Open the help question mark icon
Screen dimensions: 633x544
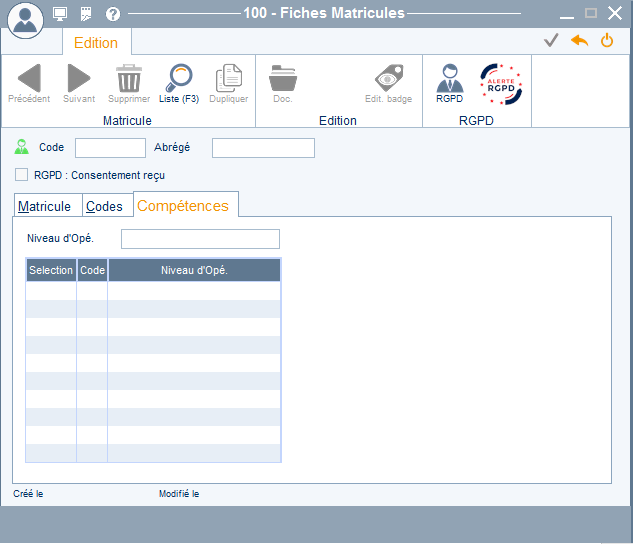pos(113,14)
